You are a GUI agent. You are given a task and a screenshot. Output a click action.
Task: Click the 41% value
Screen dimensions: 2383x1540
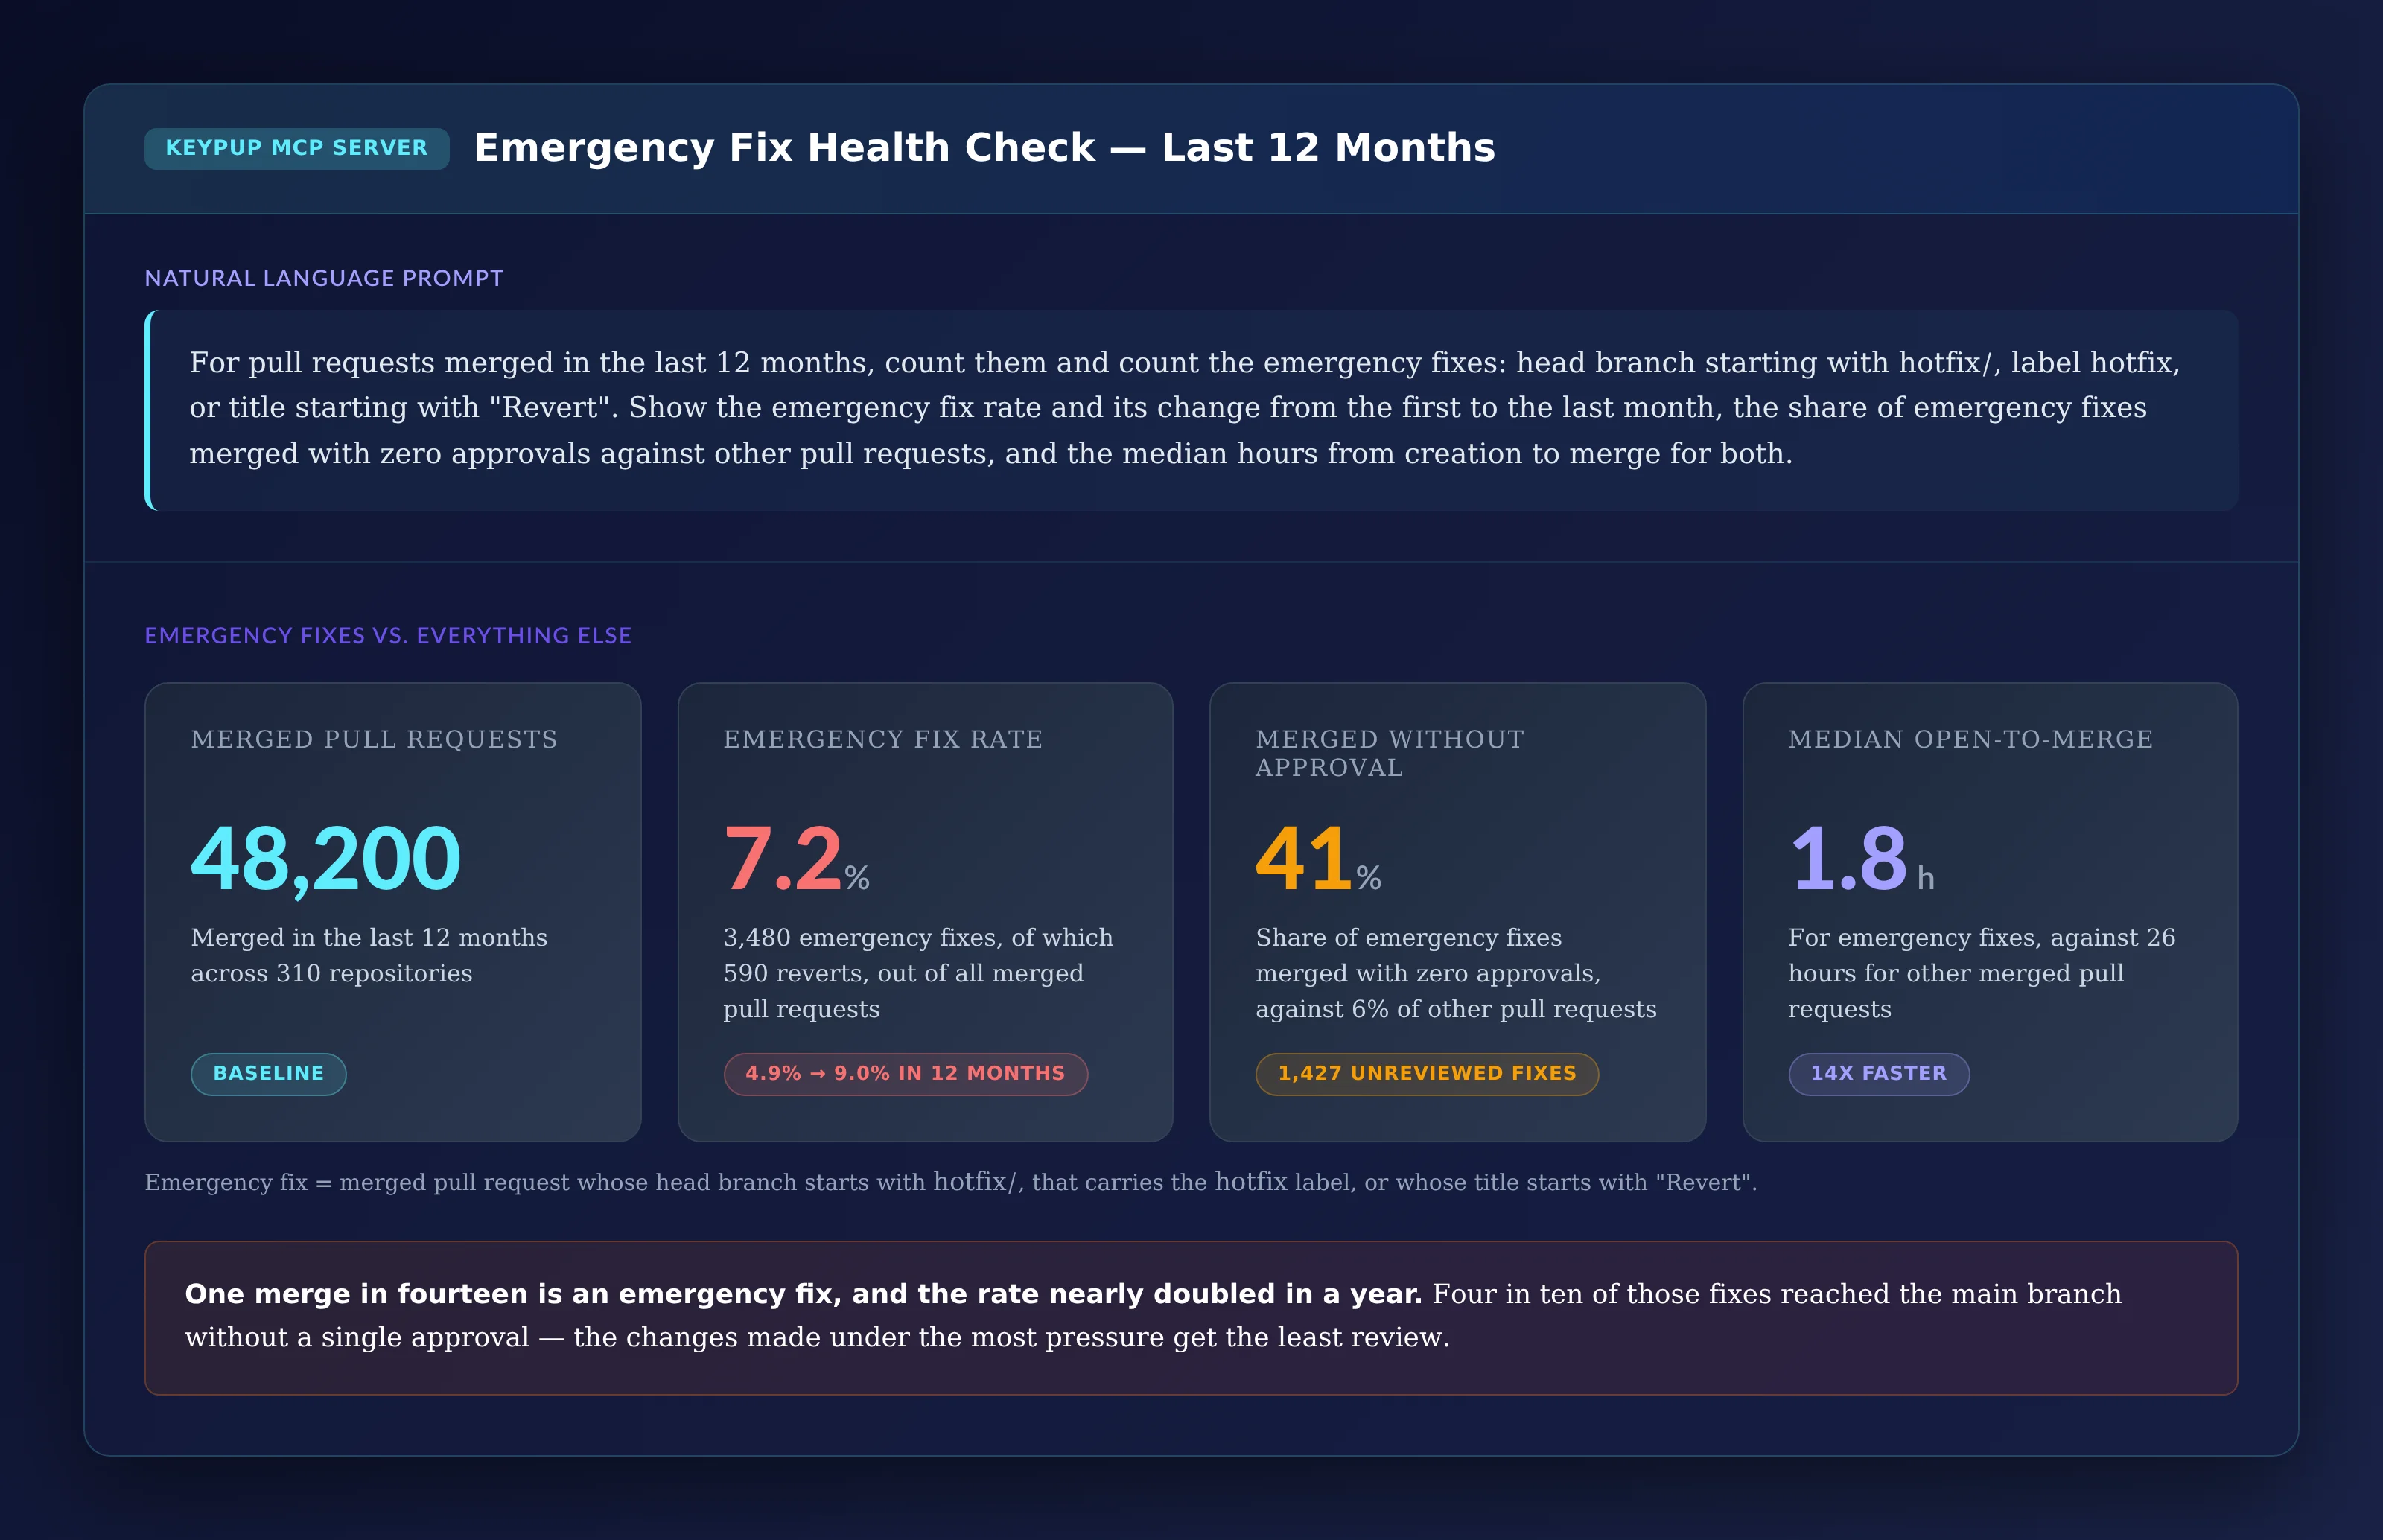pyautogui.click(x=1318, y=859)
